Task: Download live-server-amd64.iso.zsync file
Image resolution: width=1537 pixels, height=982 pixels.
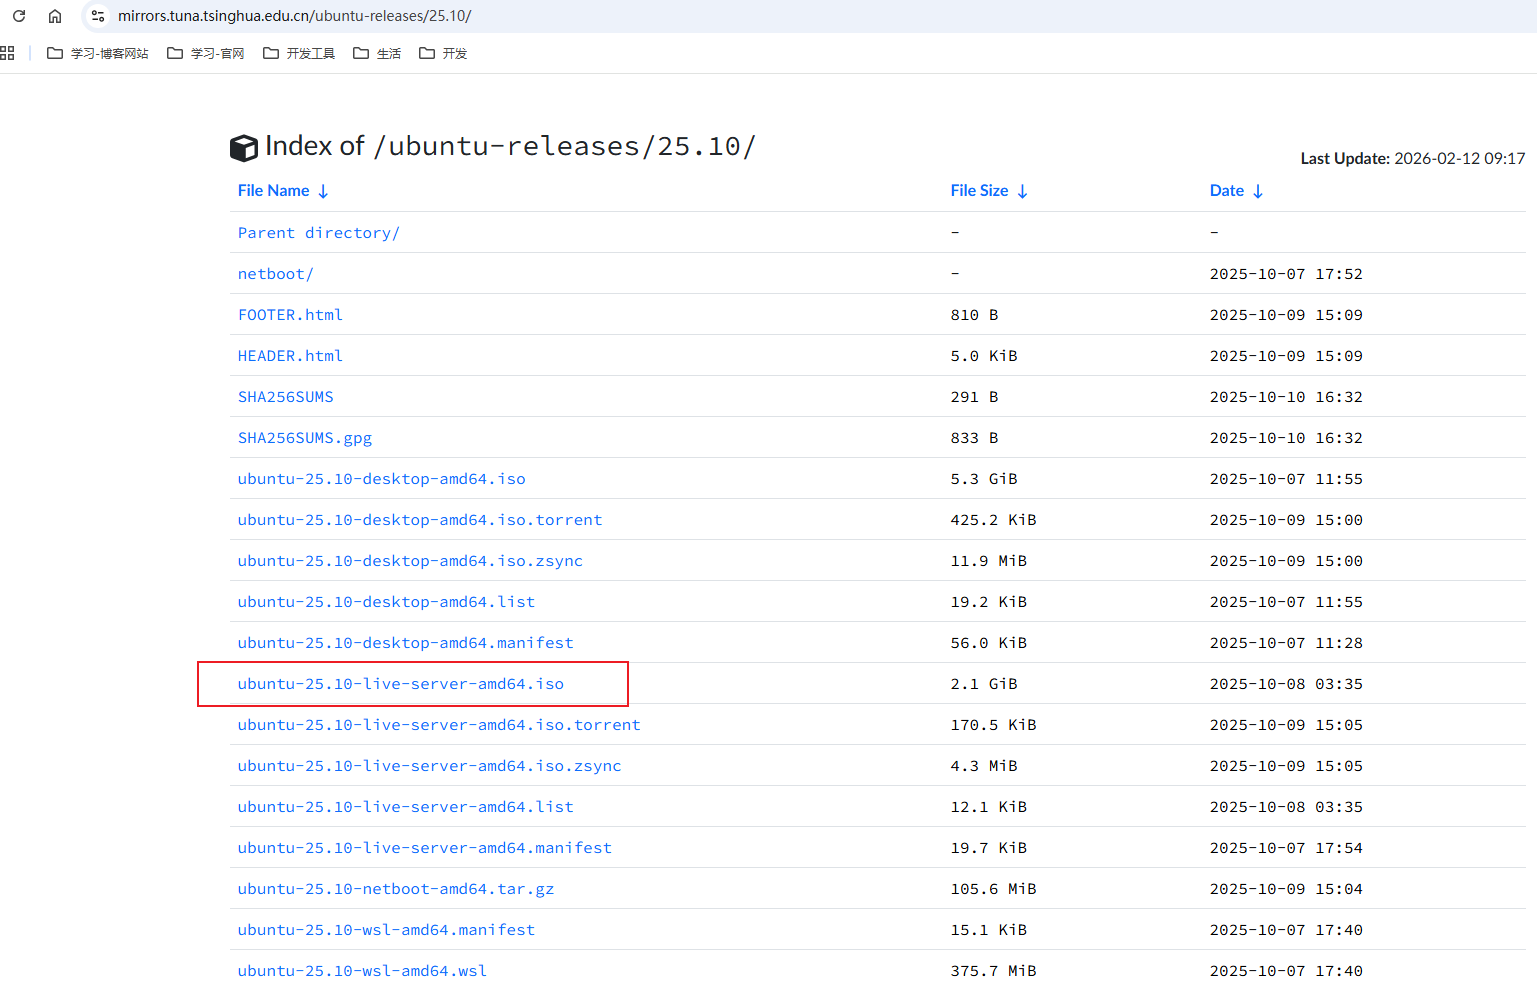Action: [x=429, y=766]
